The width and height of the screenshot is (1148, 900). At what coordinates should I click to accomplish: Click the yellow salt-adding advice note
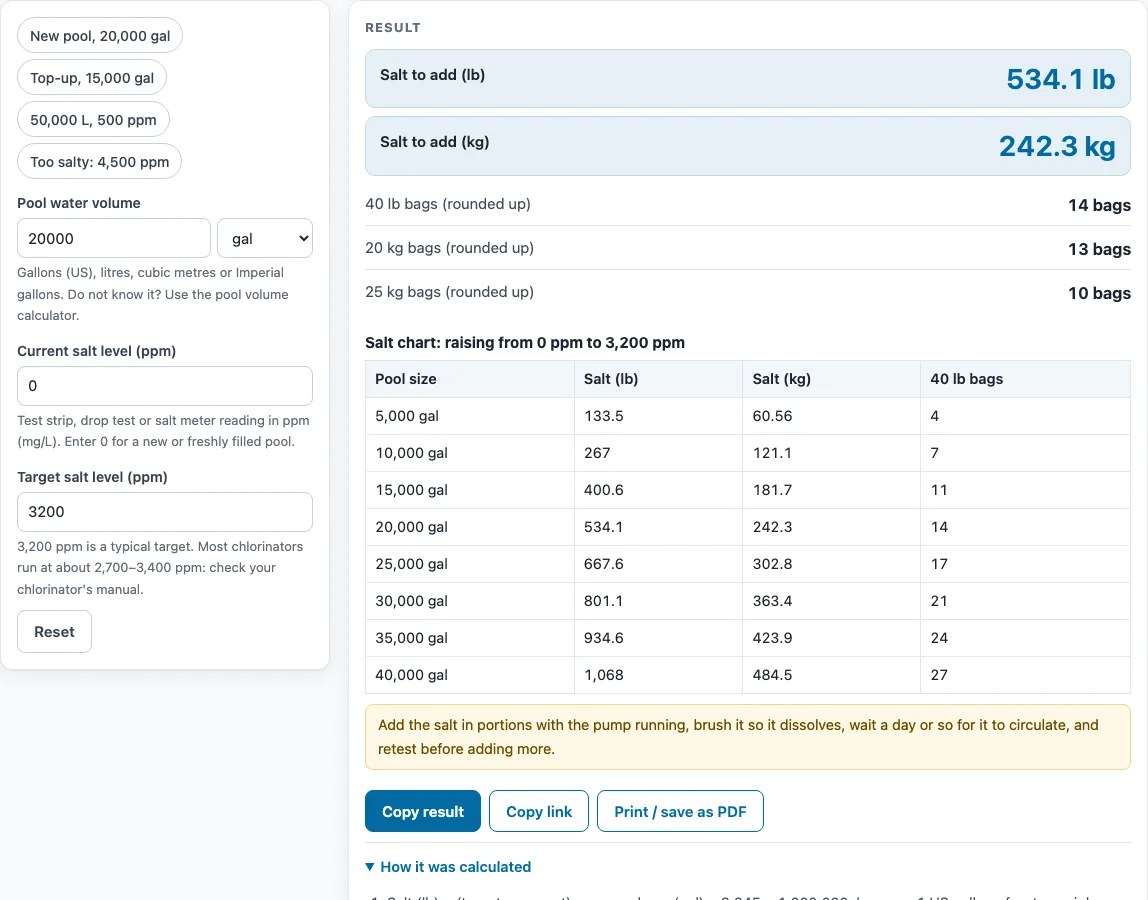(x=748, y=737)
